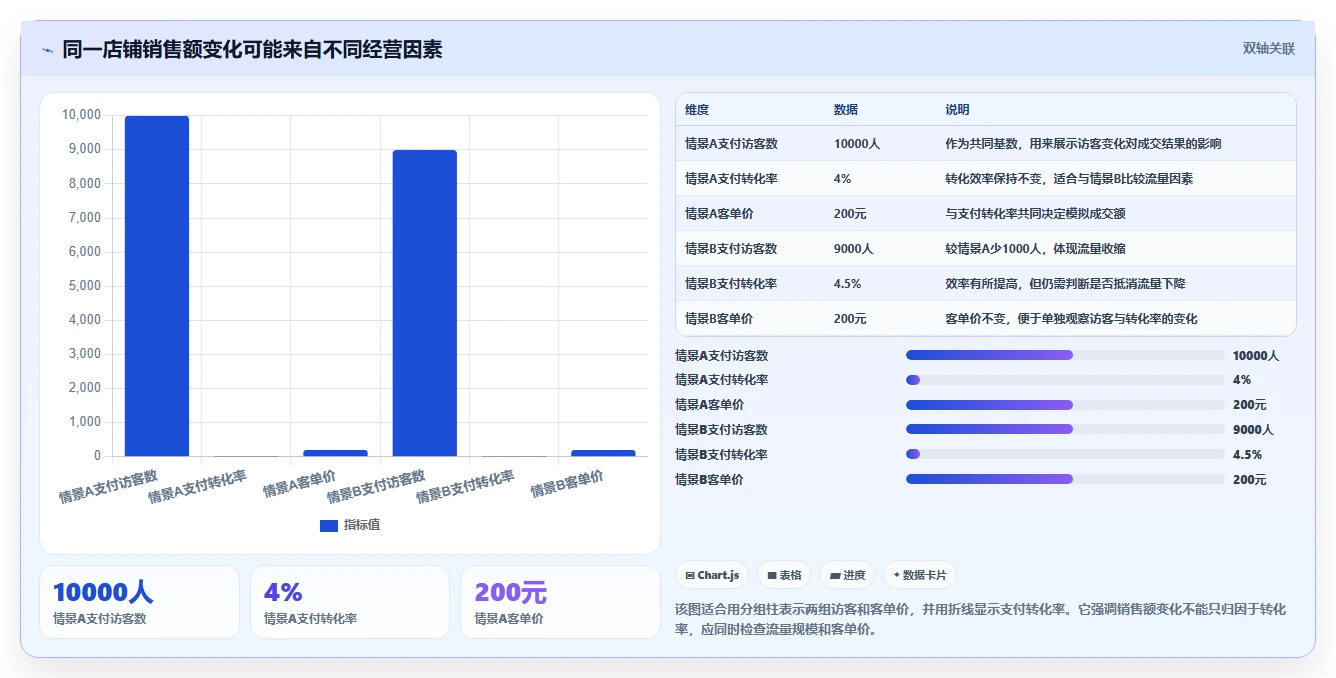Click the description starting with '作为共同基数'
Image resolution: width=1336 pixels, height=678 pixels.
pyautogui.click(x=1083, y=144)
